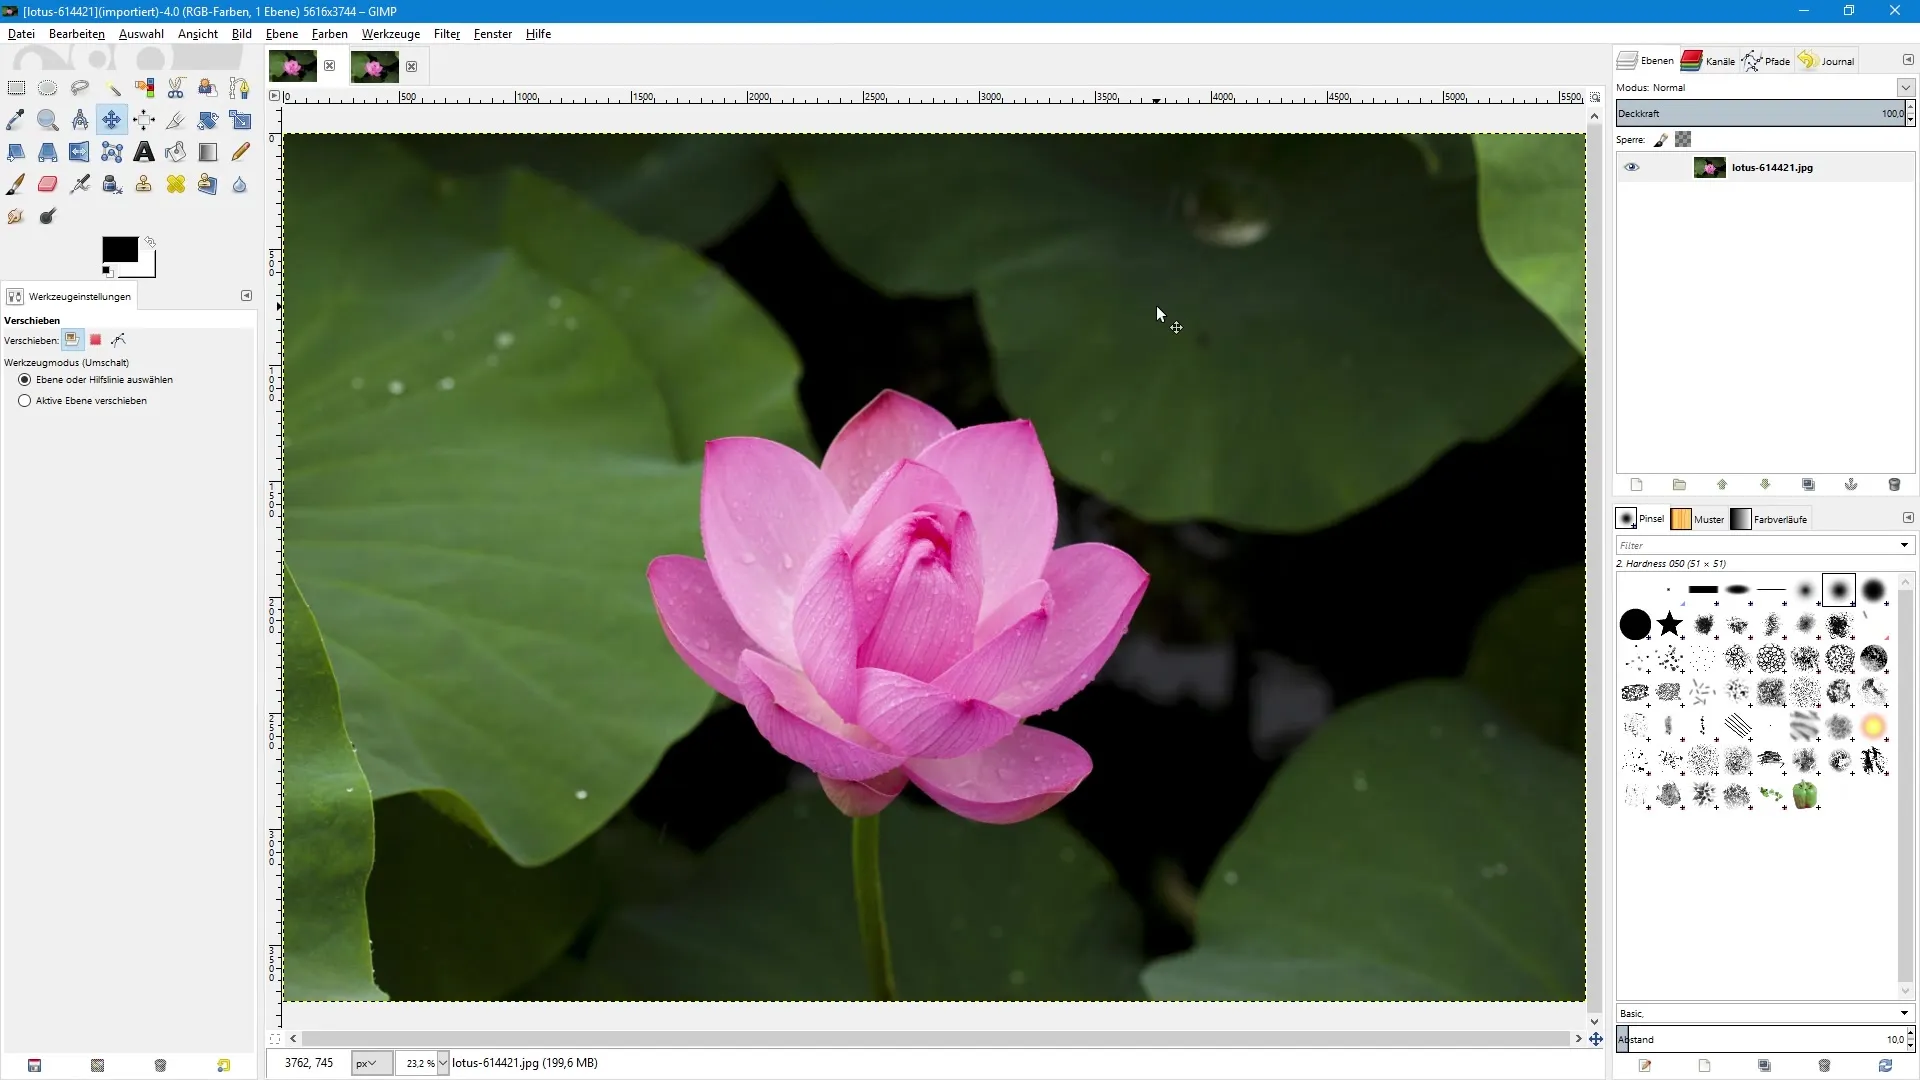Screen dimensions: 1920x1080
Task: Select the Zoom magnifier tool
Action: click(48, 120)
